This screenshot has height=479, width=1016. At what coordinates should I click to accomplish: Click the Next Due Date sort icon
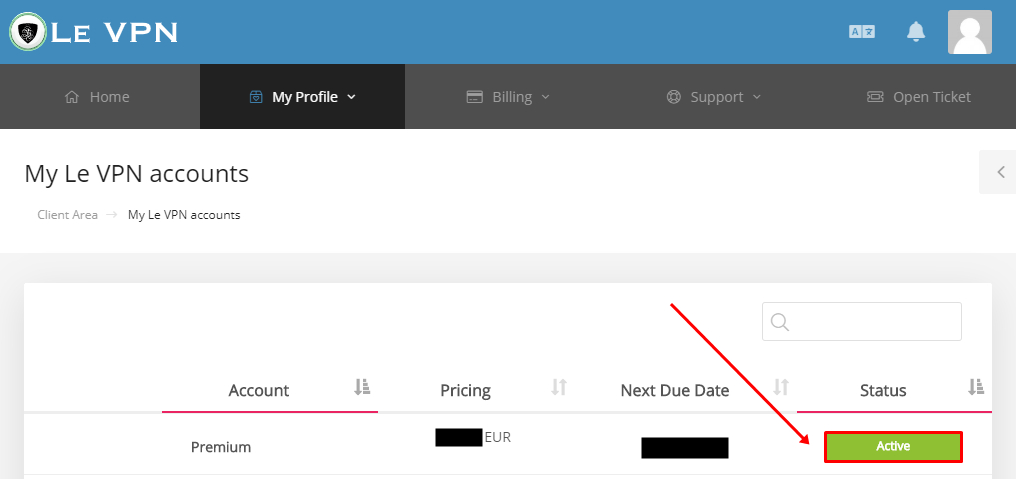pos(781,388)
